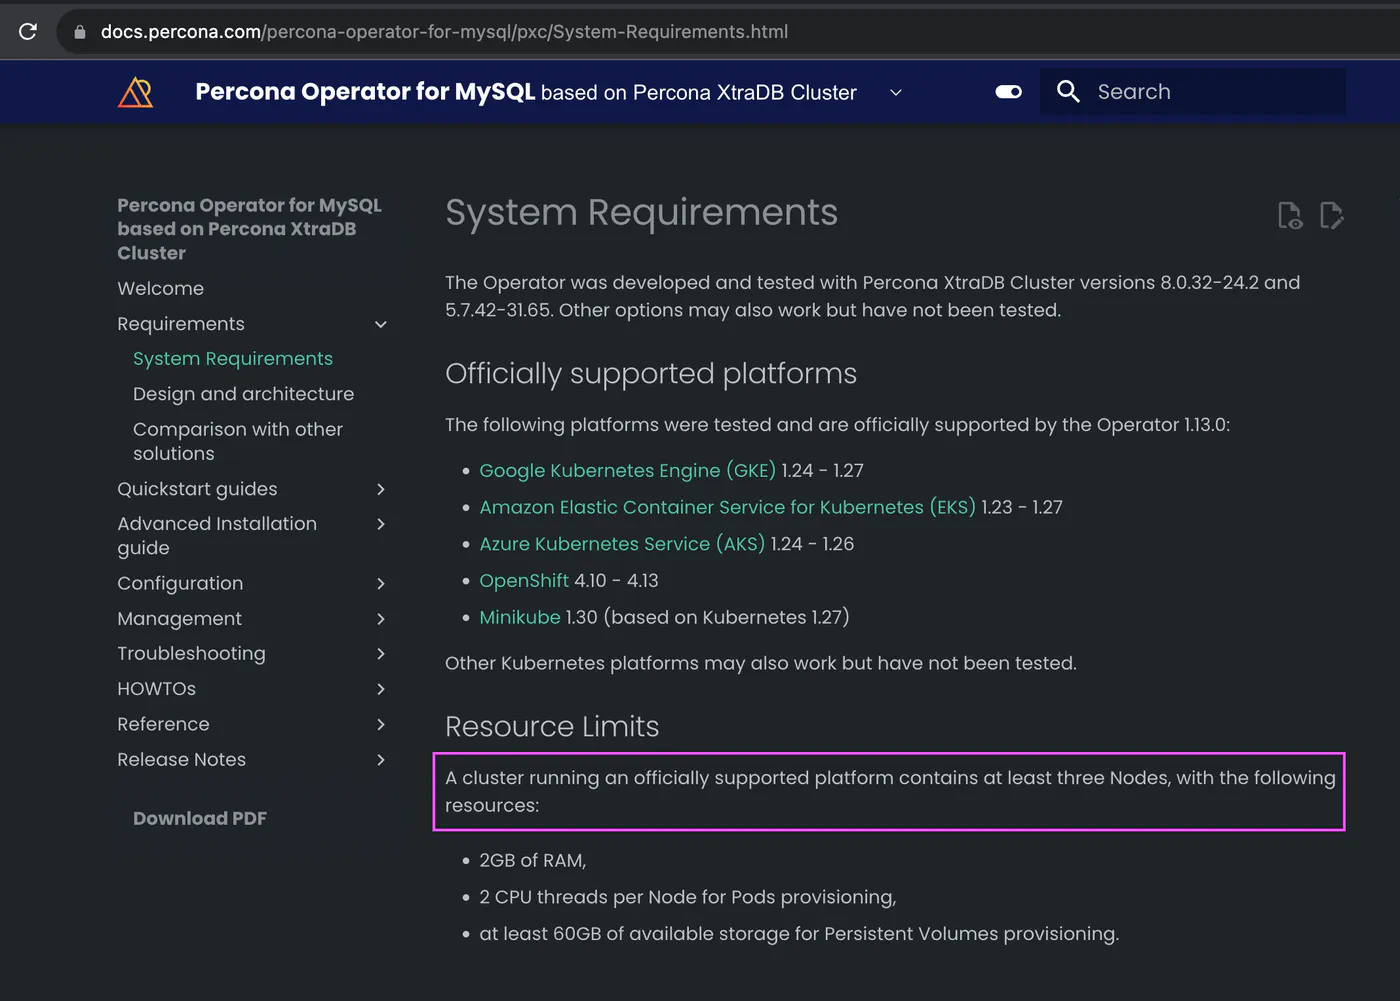
Task: Open the Welcome page in sidebar
Action: [x=160, y=289]
